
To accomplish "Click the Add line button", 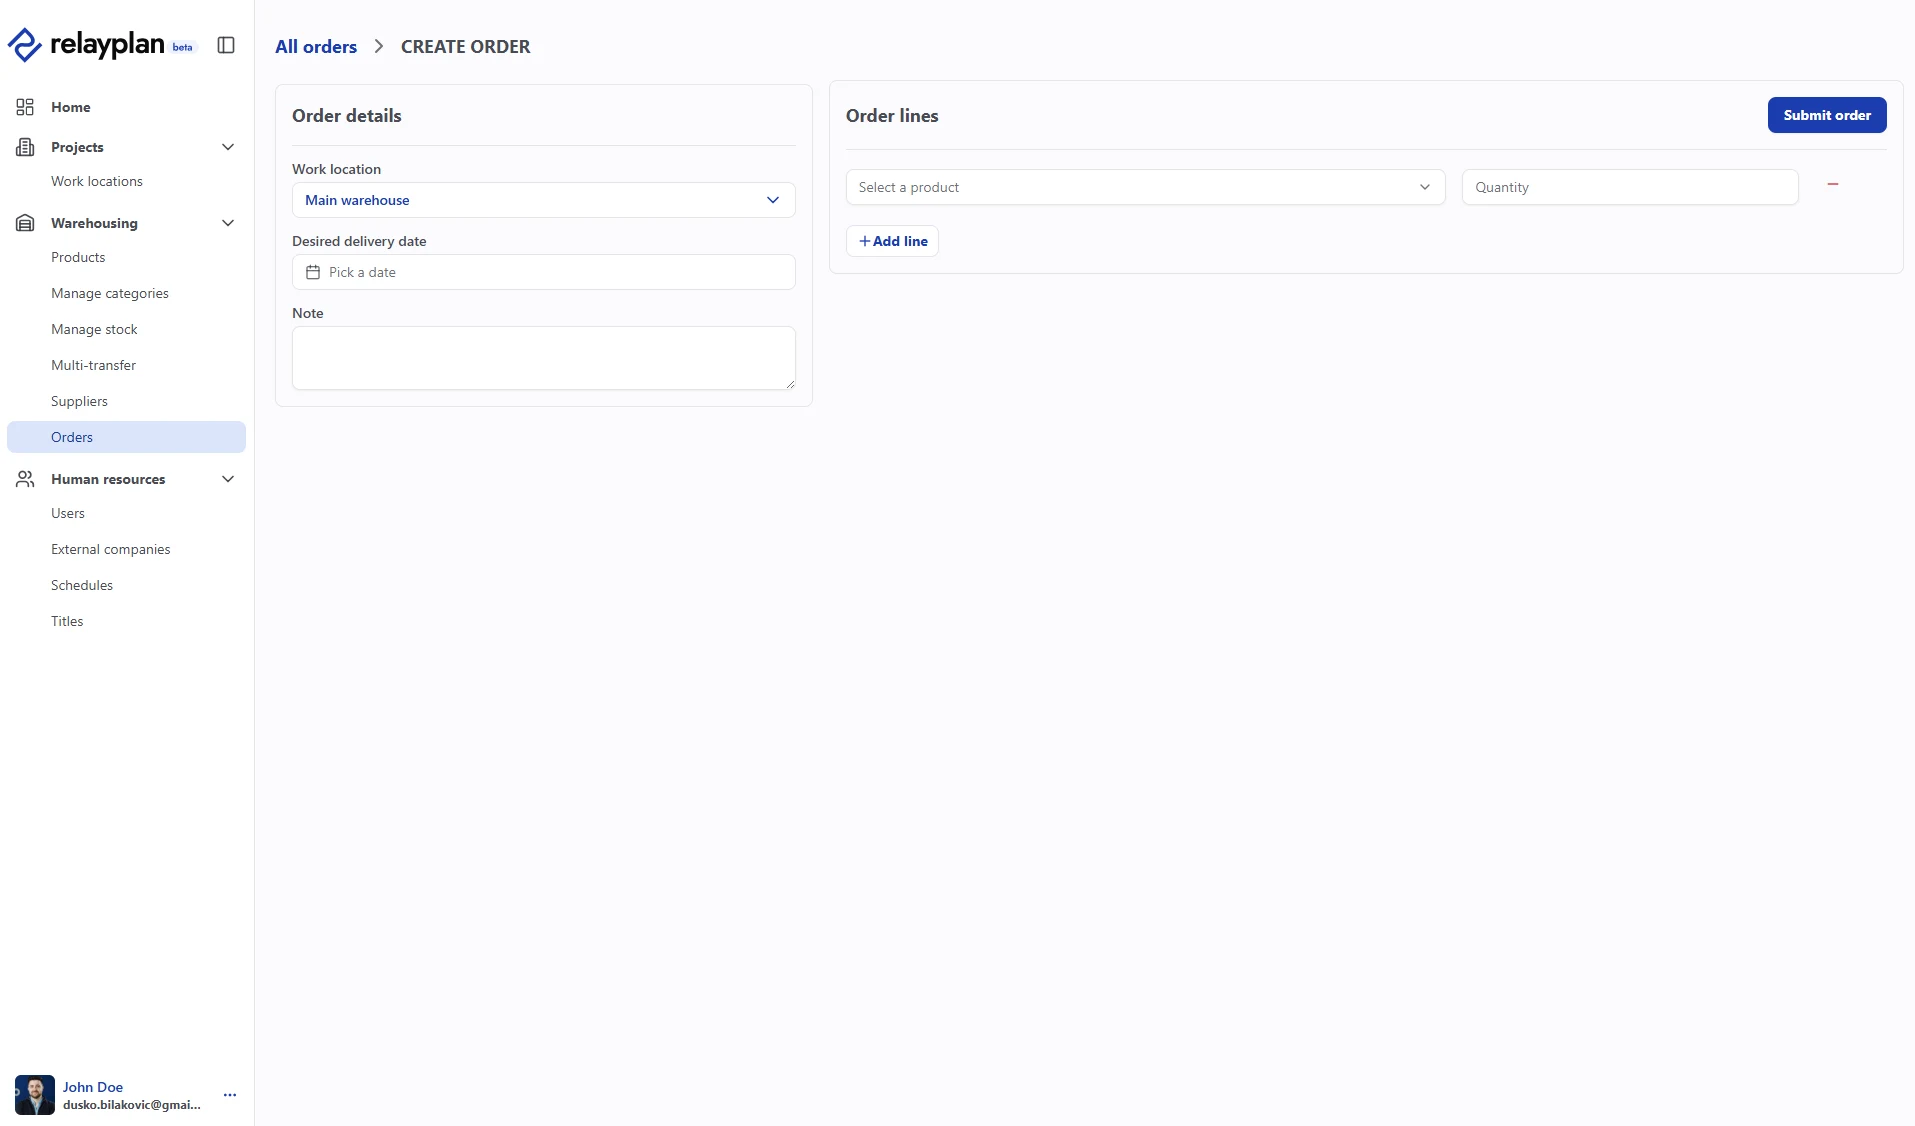I will 892,241.
